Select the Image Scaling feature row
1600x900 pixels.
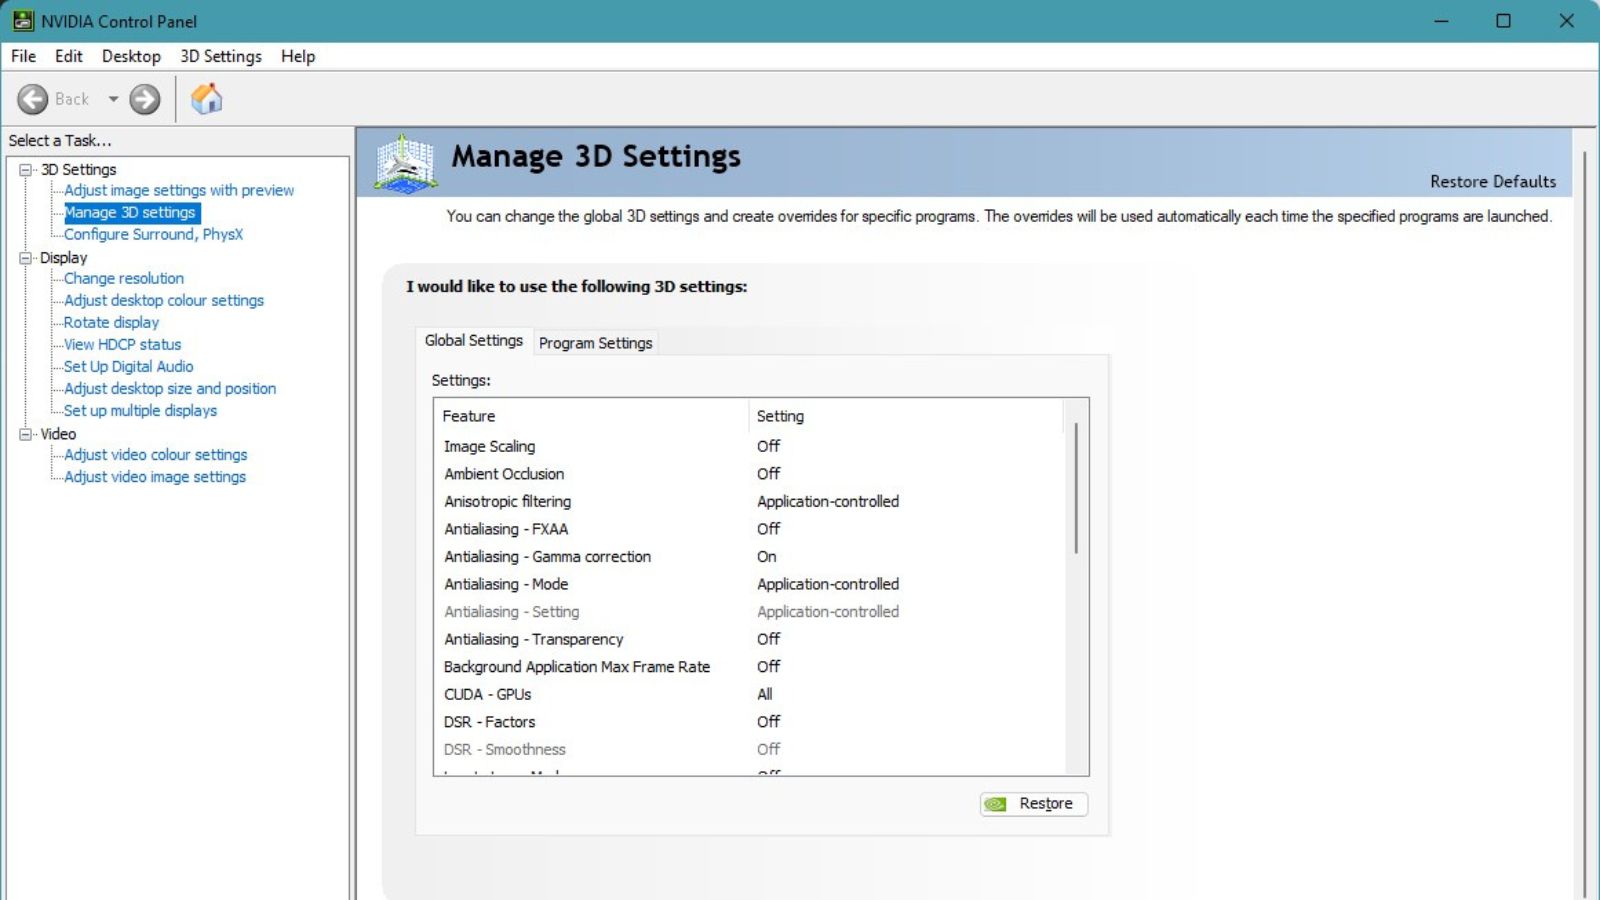click(750, 446)
